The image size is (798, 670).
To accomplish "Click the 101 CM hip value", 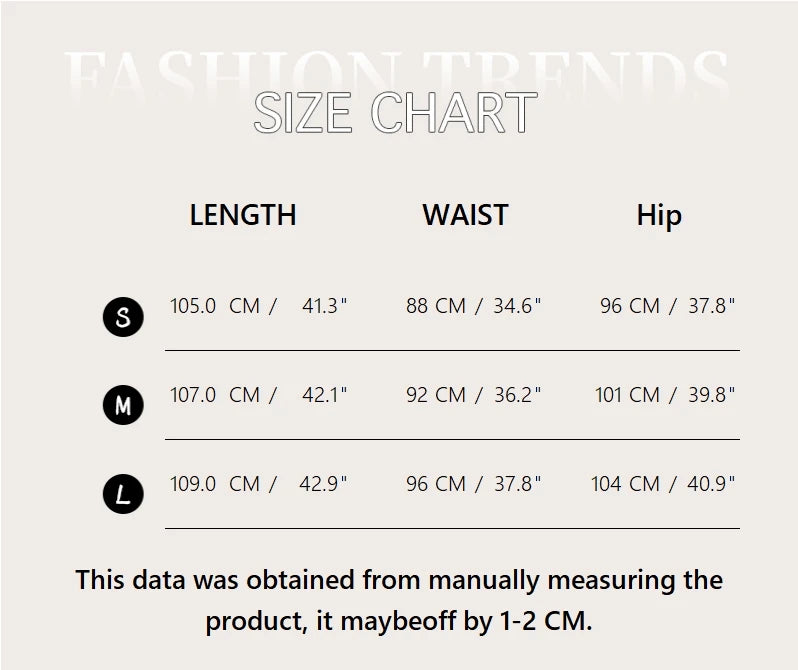I will coord(627,395).
